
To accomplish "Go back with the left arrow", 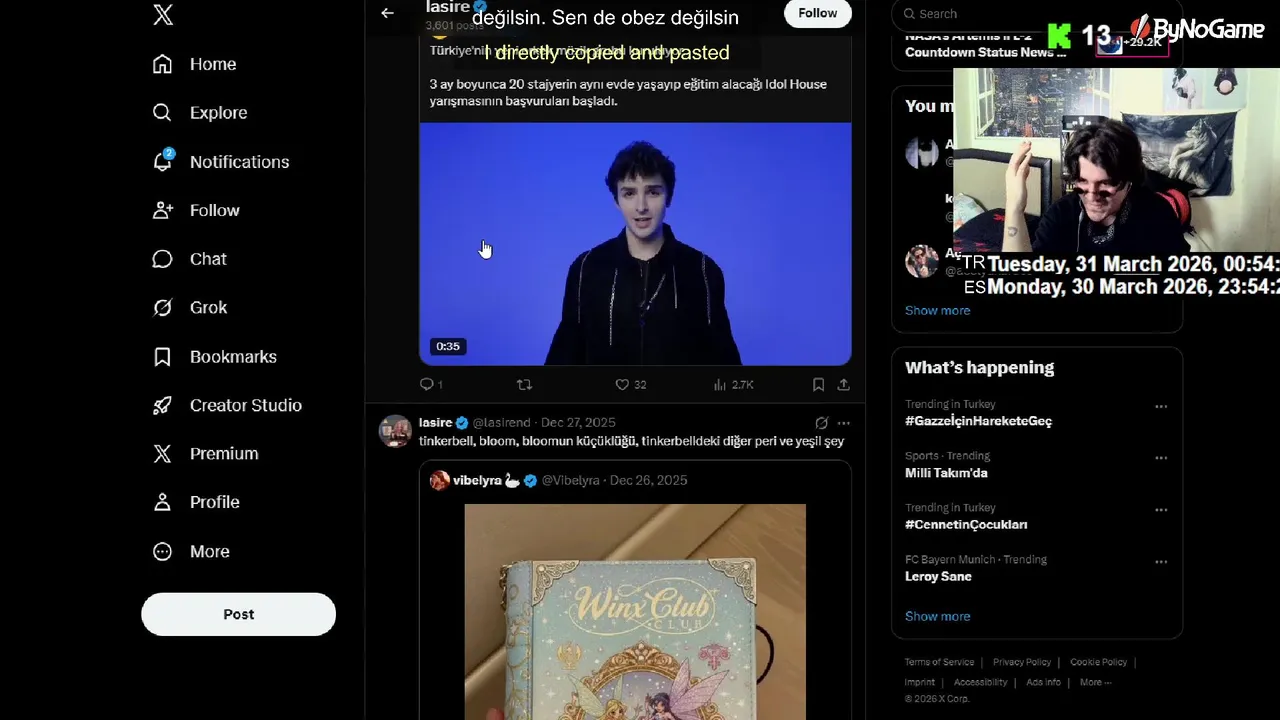I will (387, 13).
